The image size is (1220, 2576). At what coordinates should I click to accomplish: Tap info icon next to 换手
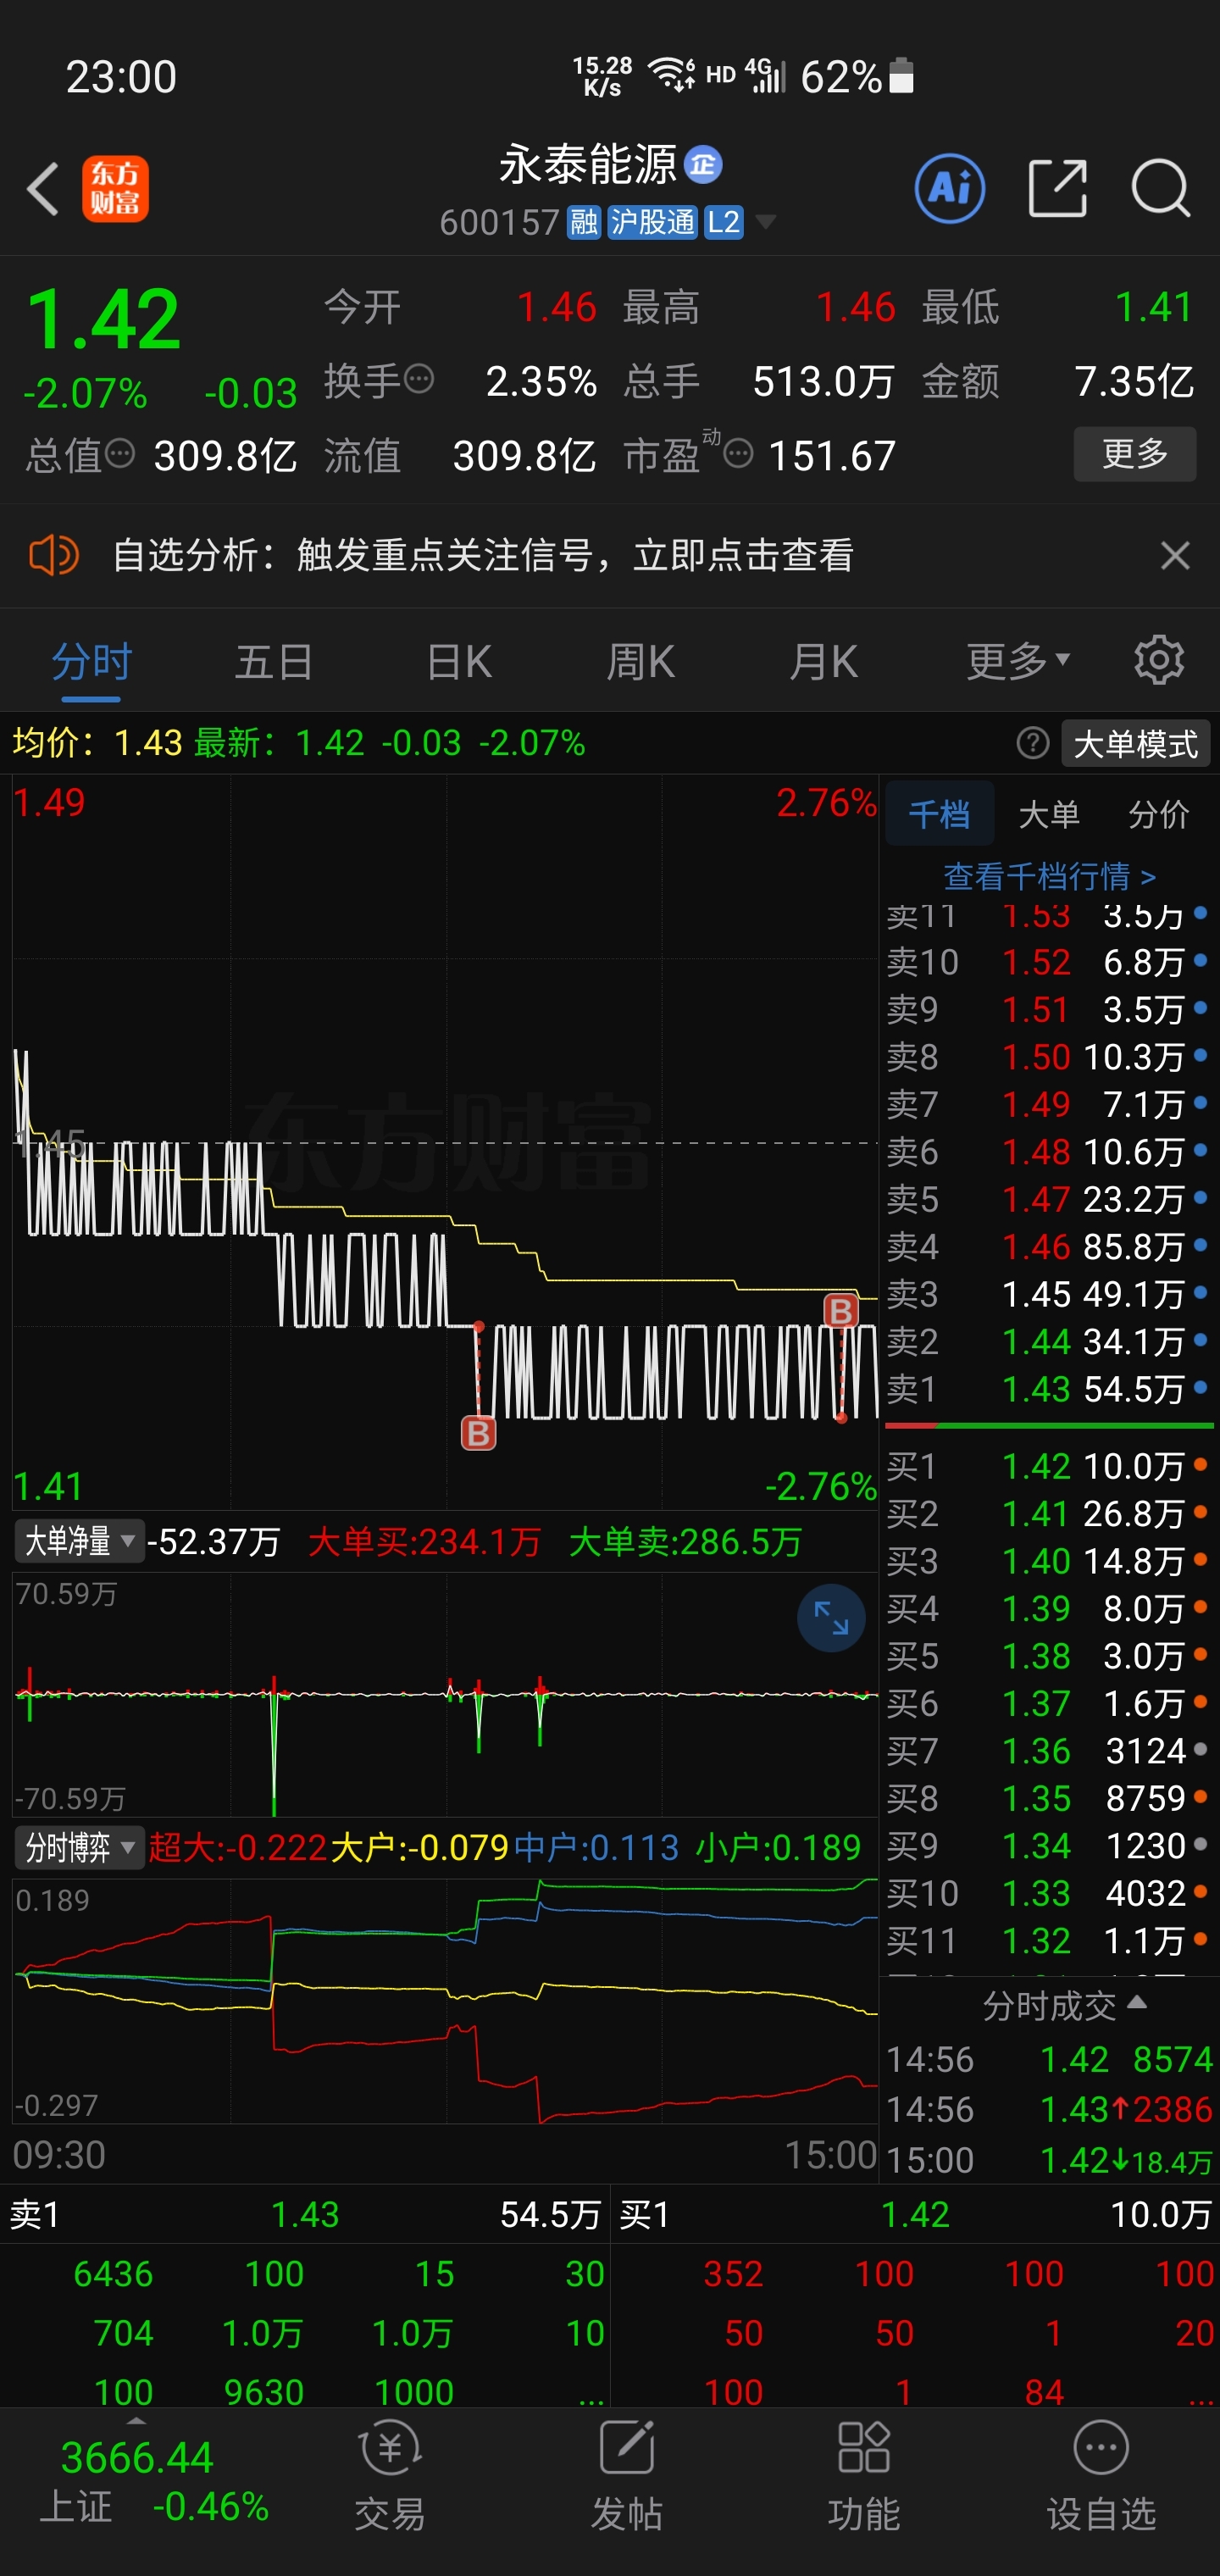click(x=419, y=380)
